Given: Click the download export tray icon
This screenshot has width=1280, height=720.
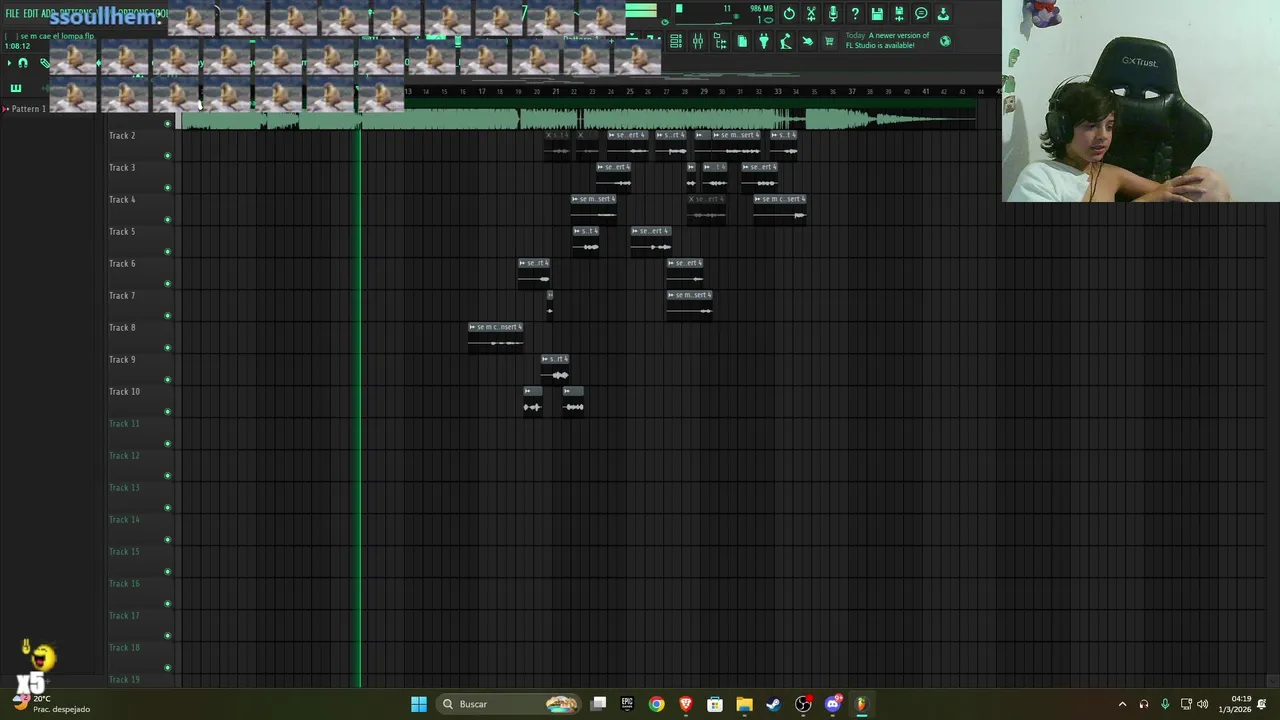Looking at the screenshot, I should point(943,14).
